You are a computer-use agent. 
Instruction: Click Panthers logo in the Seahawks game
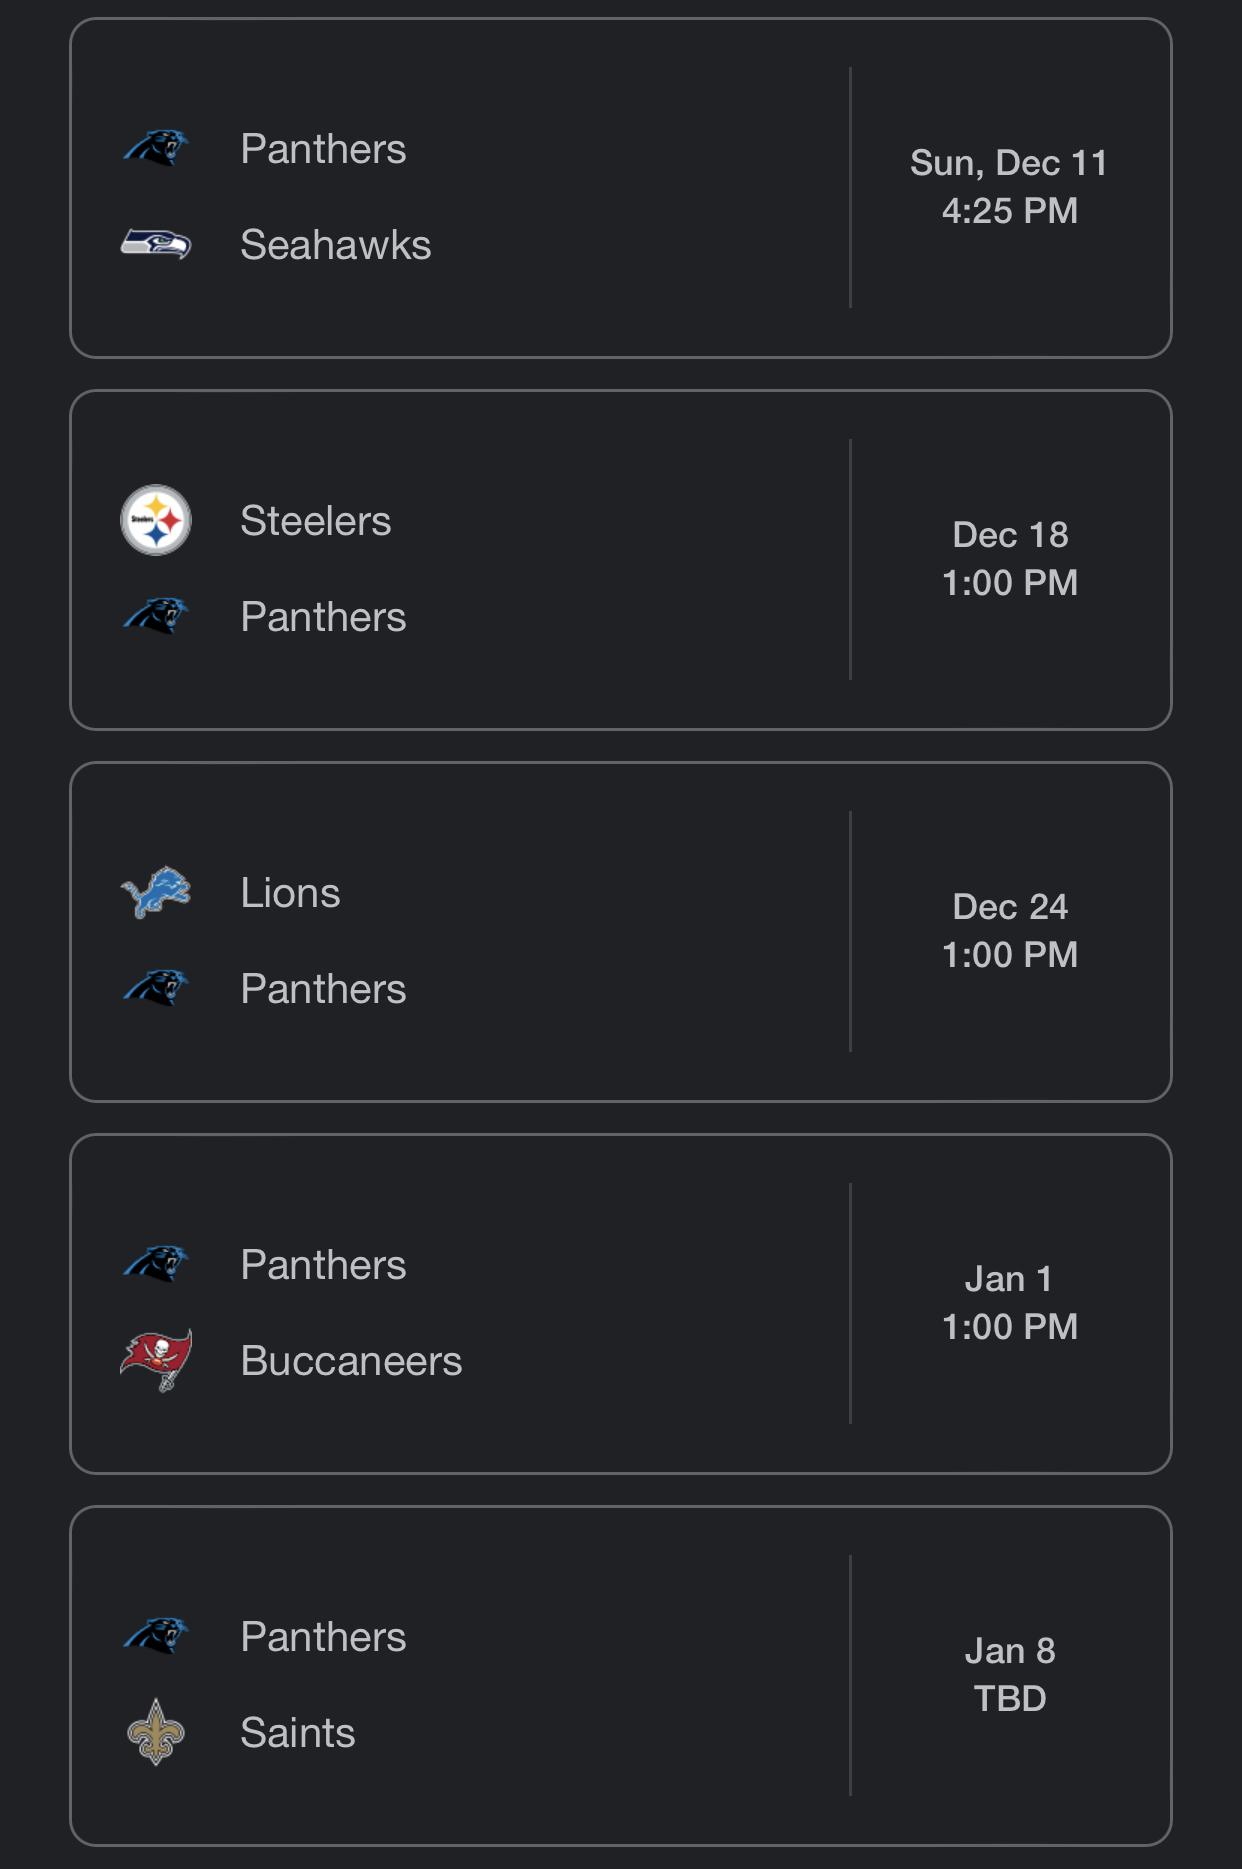(156, 148)
